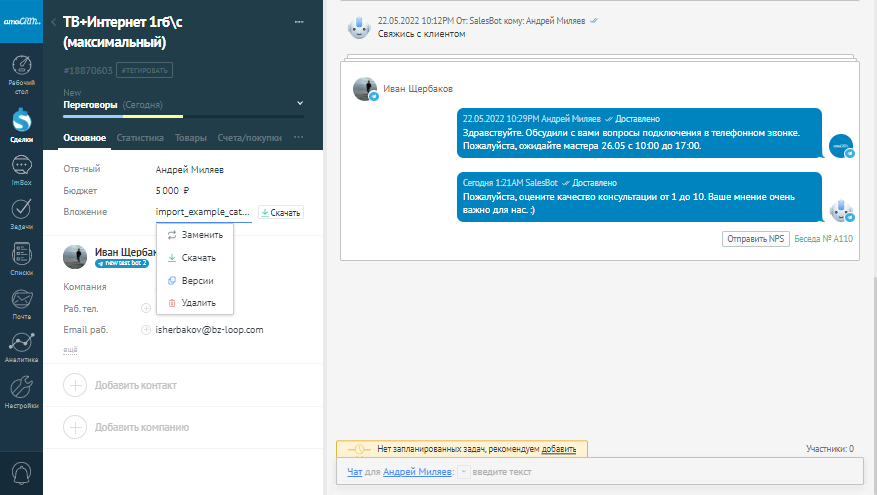
Task: Open the three-dots menu beside deal title
Action: tap(298, 22)
